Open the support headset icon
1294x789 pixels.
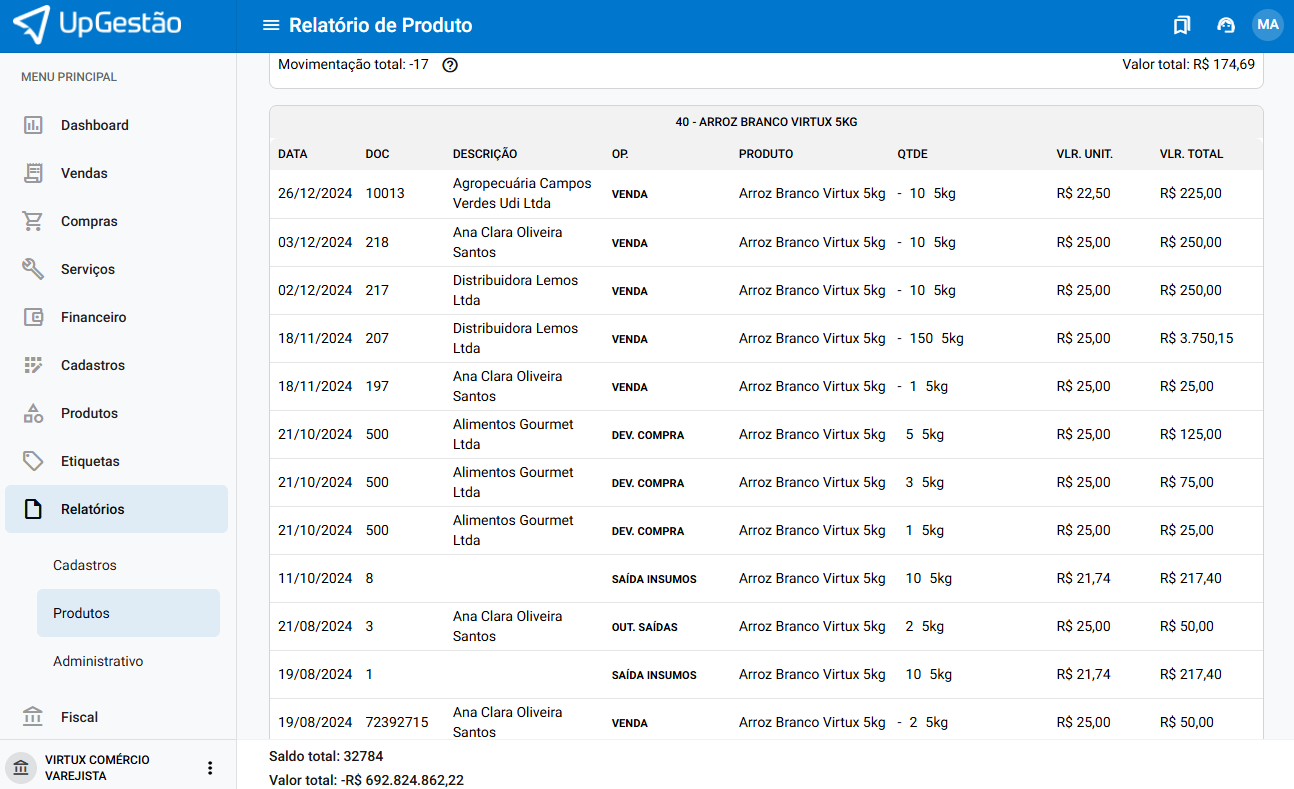(1225, 25)
